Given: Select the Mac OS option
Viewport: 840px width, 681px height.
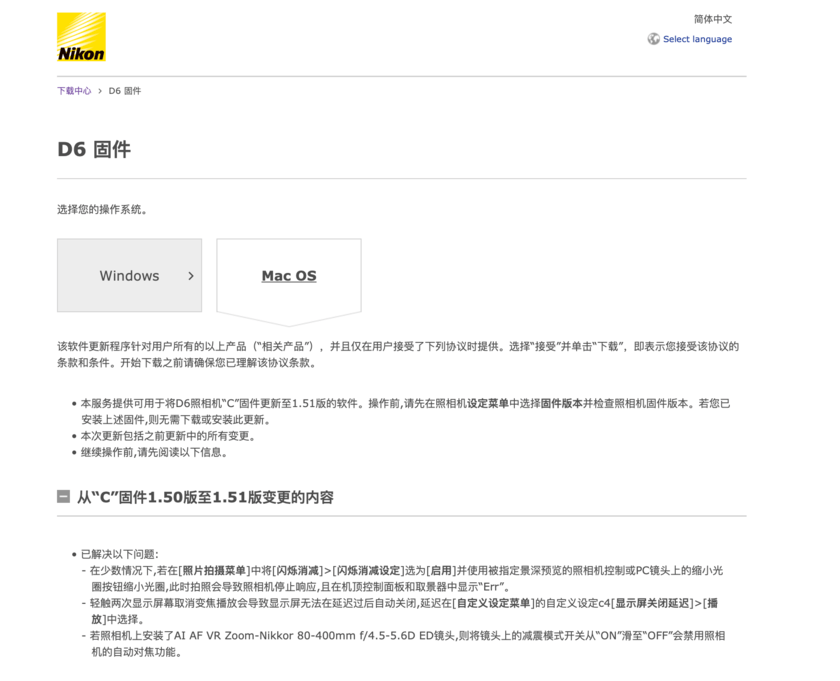Looking at the screenshot, I should click(288, 275).
